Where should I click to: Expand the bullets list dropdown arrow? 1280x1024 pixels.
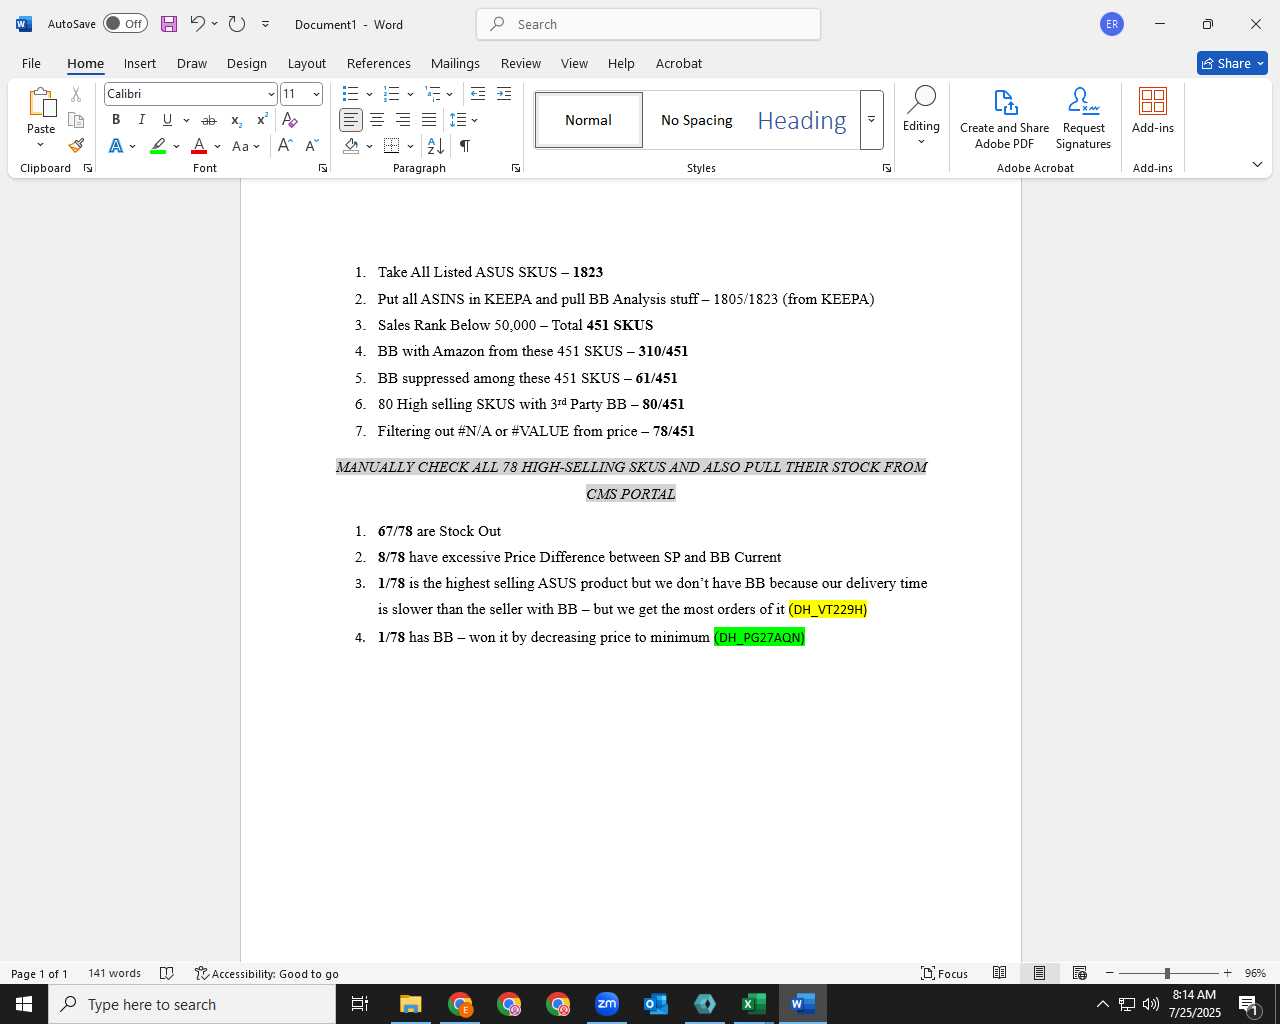pos(369,94)
